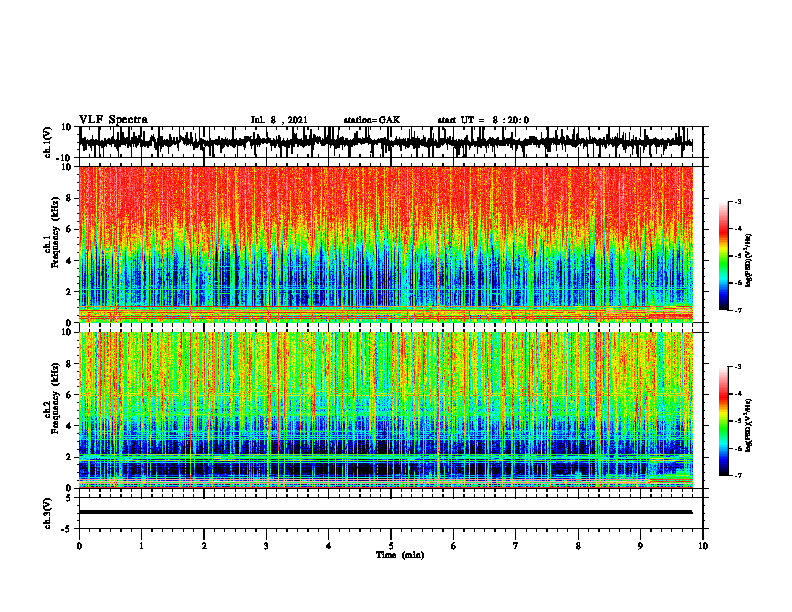The image size is (792, 612).
Task: Click the ch.1 color bar "log(PSD)" unit label
Action: click(749, 261)
